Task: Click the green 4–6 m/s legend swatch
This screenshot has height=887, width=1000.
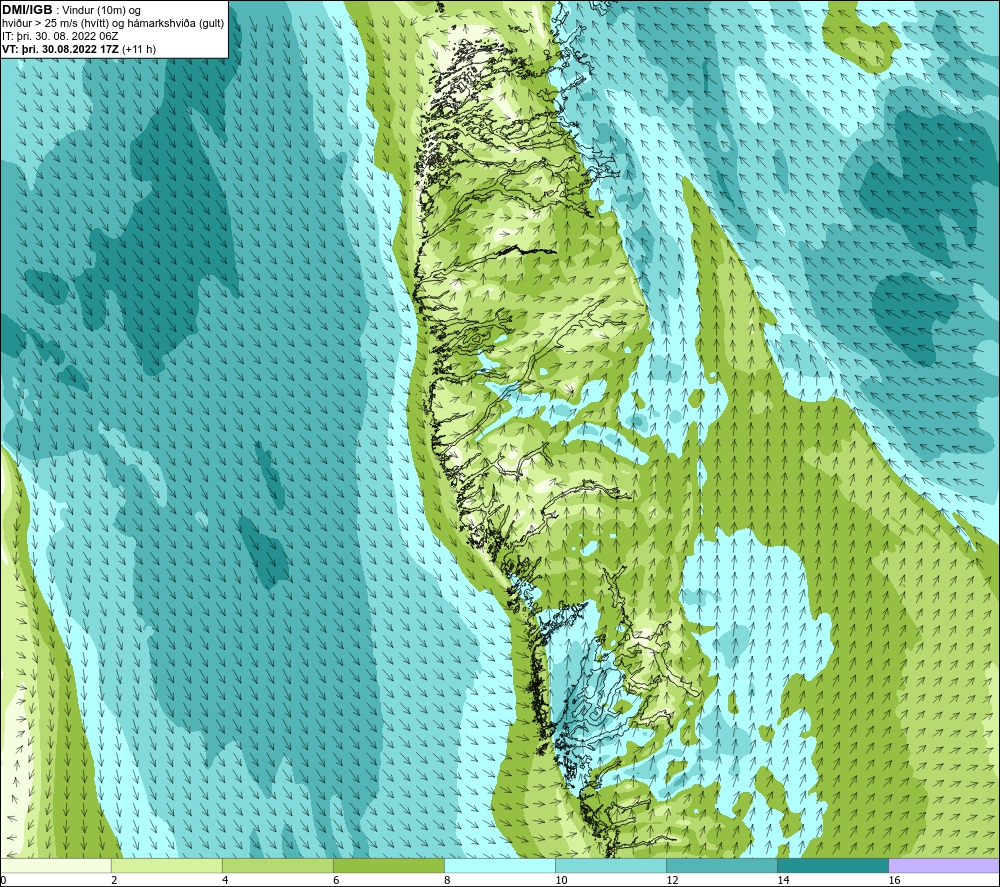Action: [x=277, y=866]
